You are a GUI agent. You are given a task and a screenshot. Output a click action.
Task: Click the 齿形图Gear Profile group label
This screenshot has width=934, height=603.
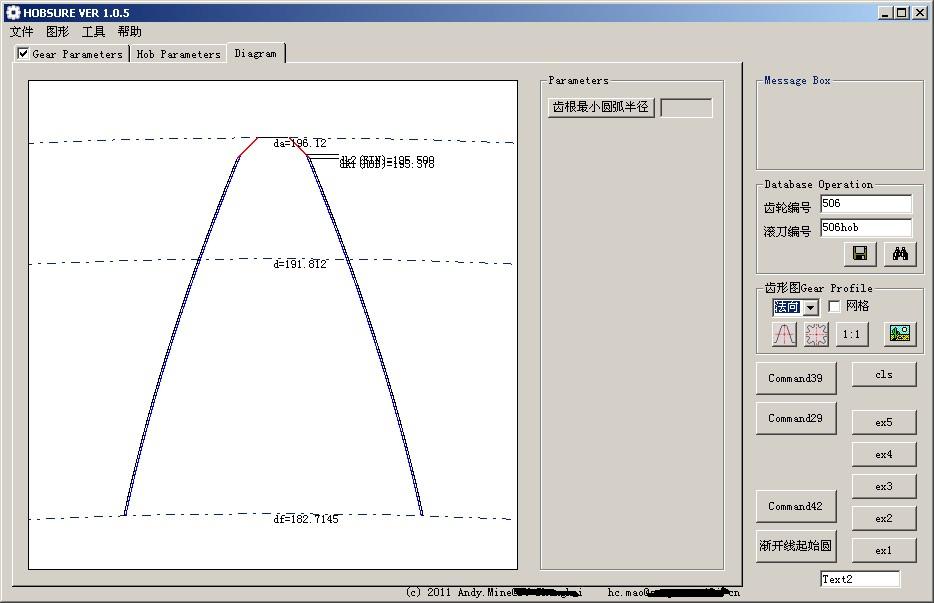tap(818, 288)
